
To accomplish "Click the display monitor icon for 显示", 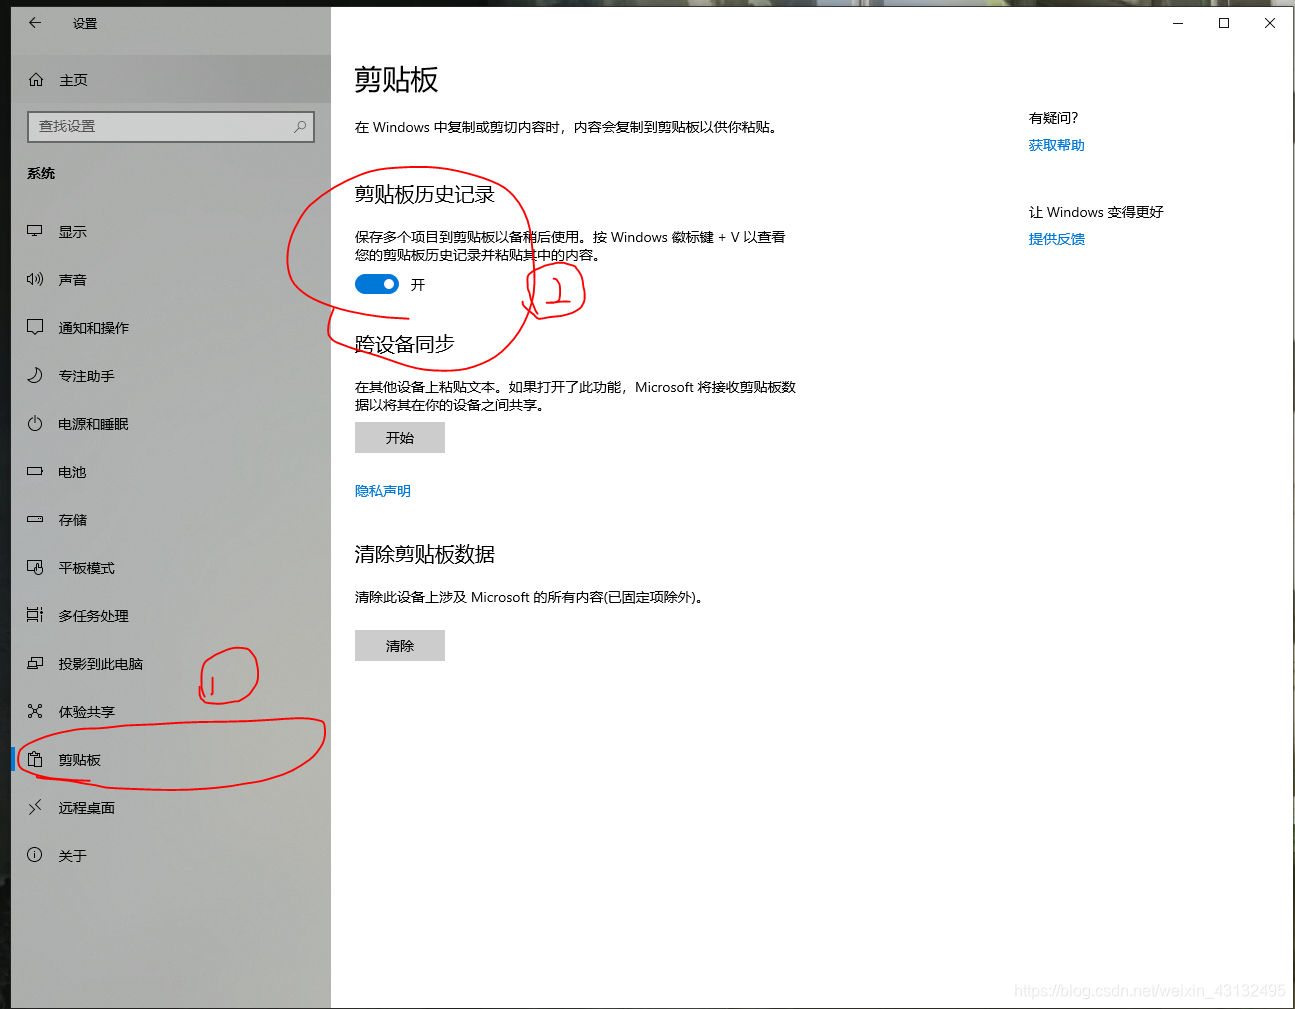I will click(x=35, y=231).
